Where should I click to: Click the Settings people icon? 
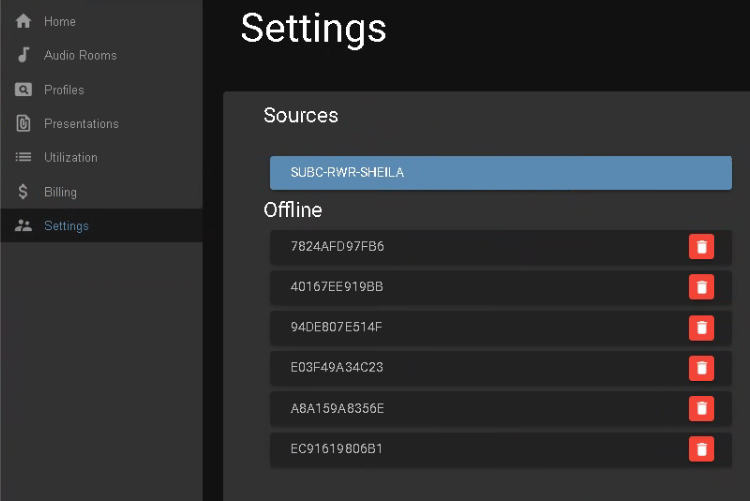click(23, 226)
